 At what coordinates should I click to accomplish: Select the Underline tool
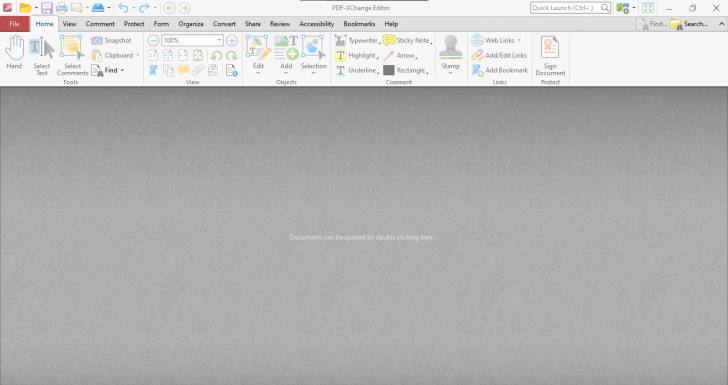[357, 70]
